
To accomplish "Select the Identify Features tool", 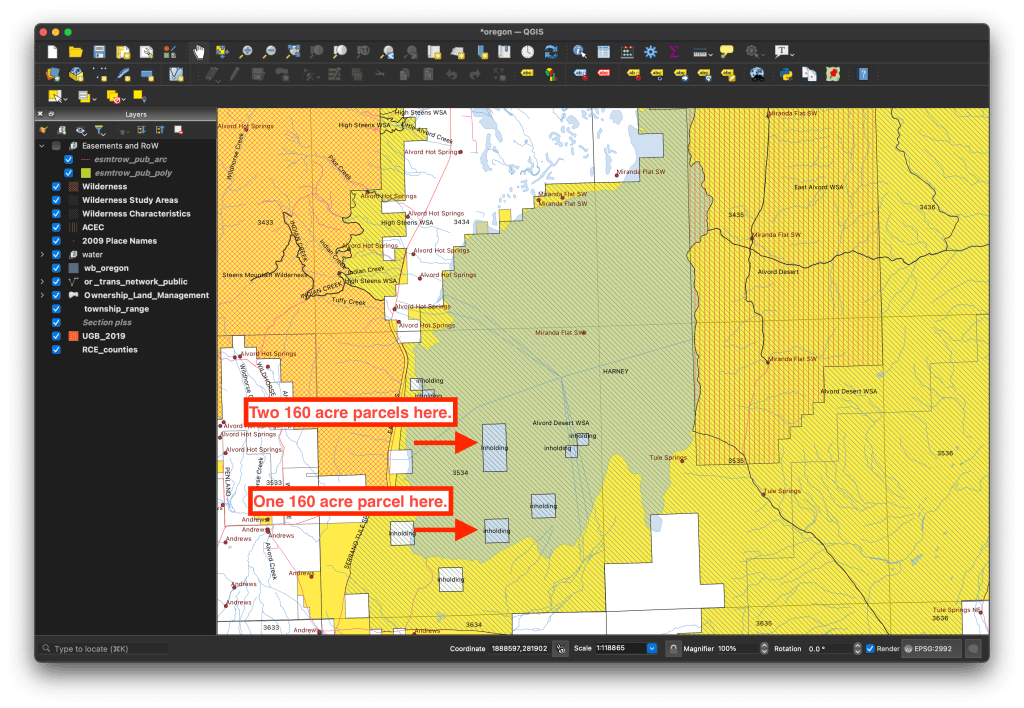I will pyautogui.click(x=580, y=52).
